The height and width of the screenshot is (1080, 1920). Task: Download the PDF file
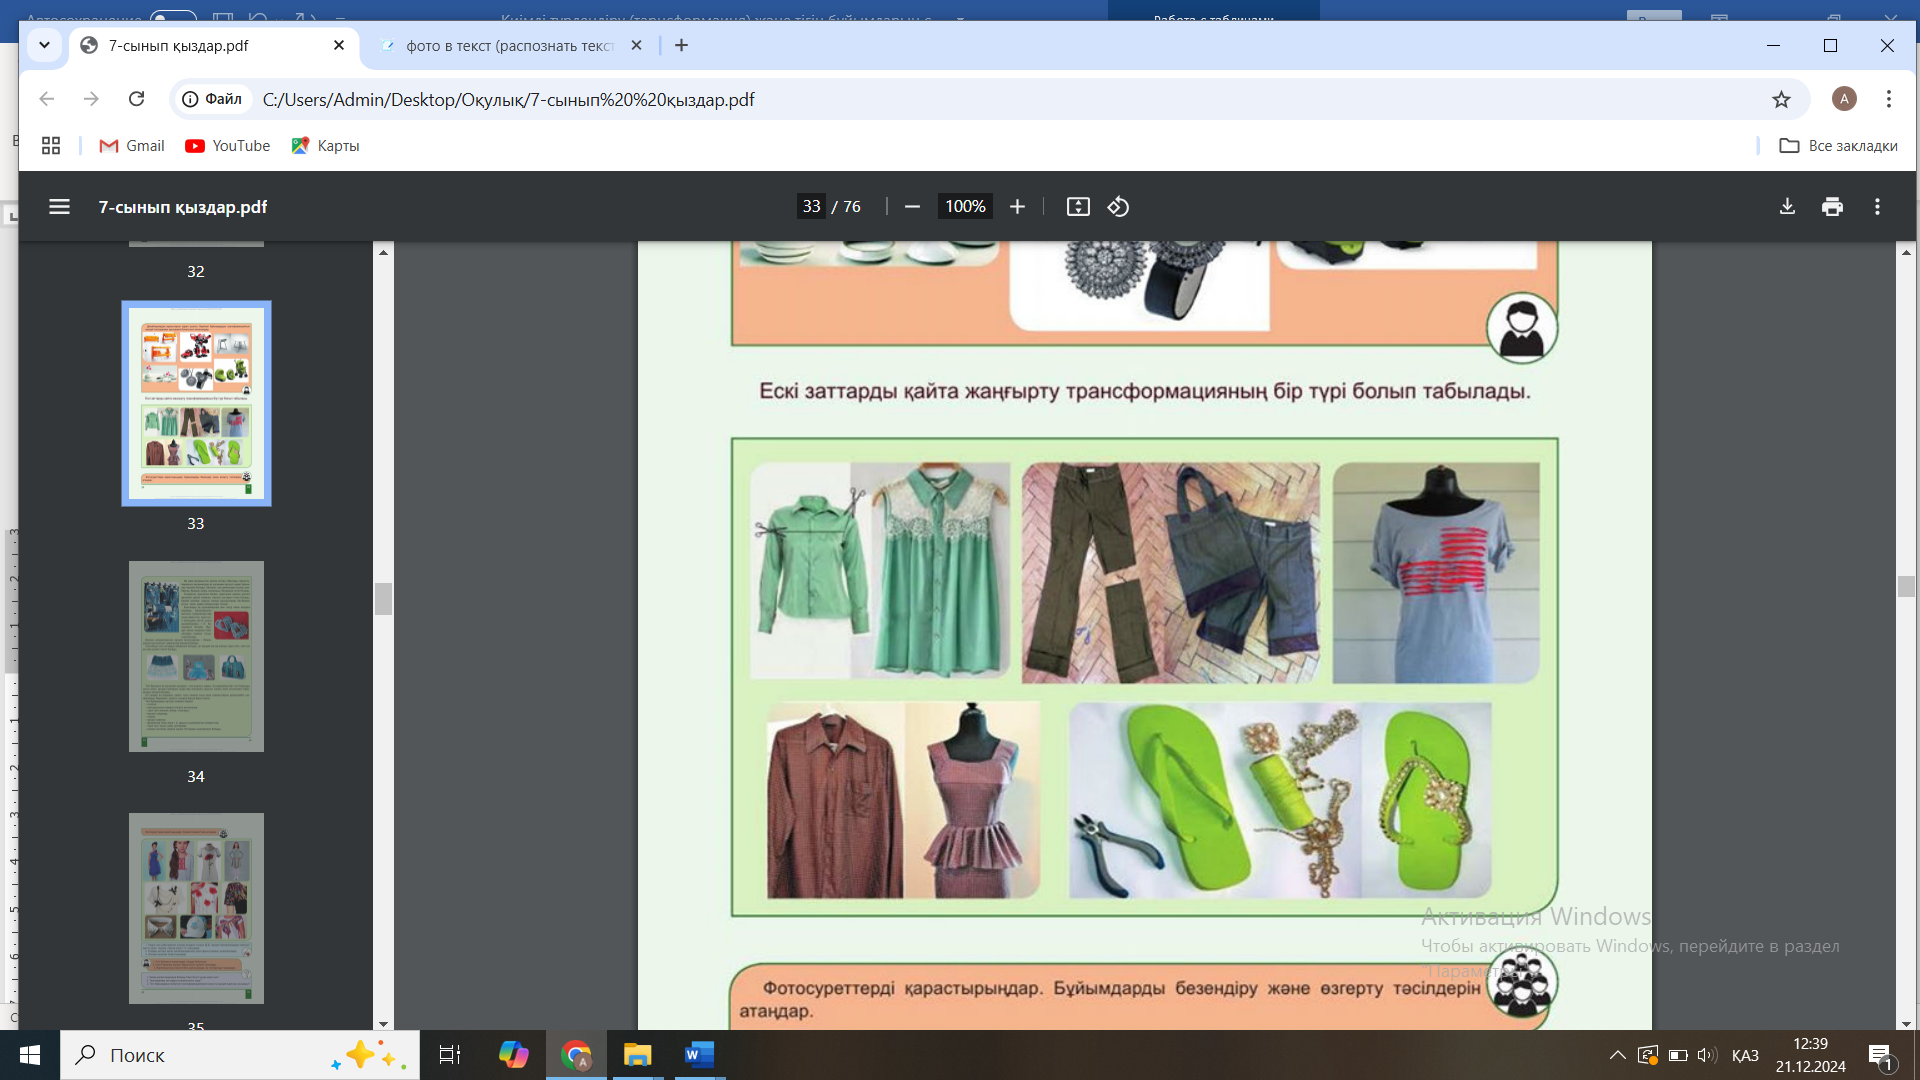(1787, 207)
